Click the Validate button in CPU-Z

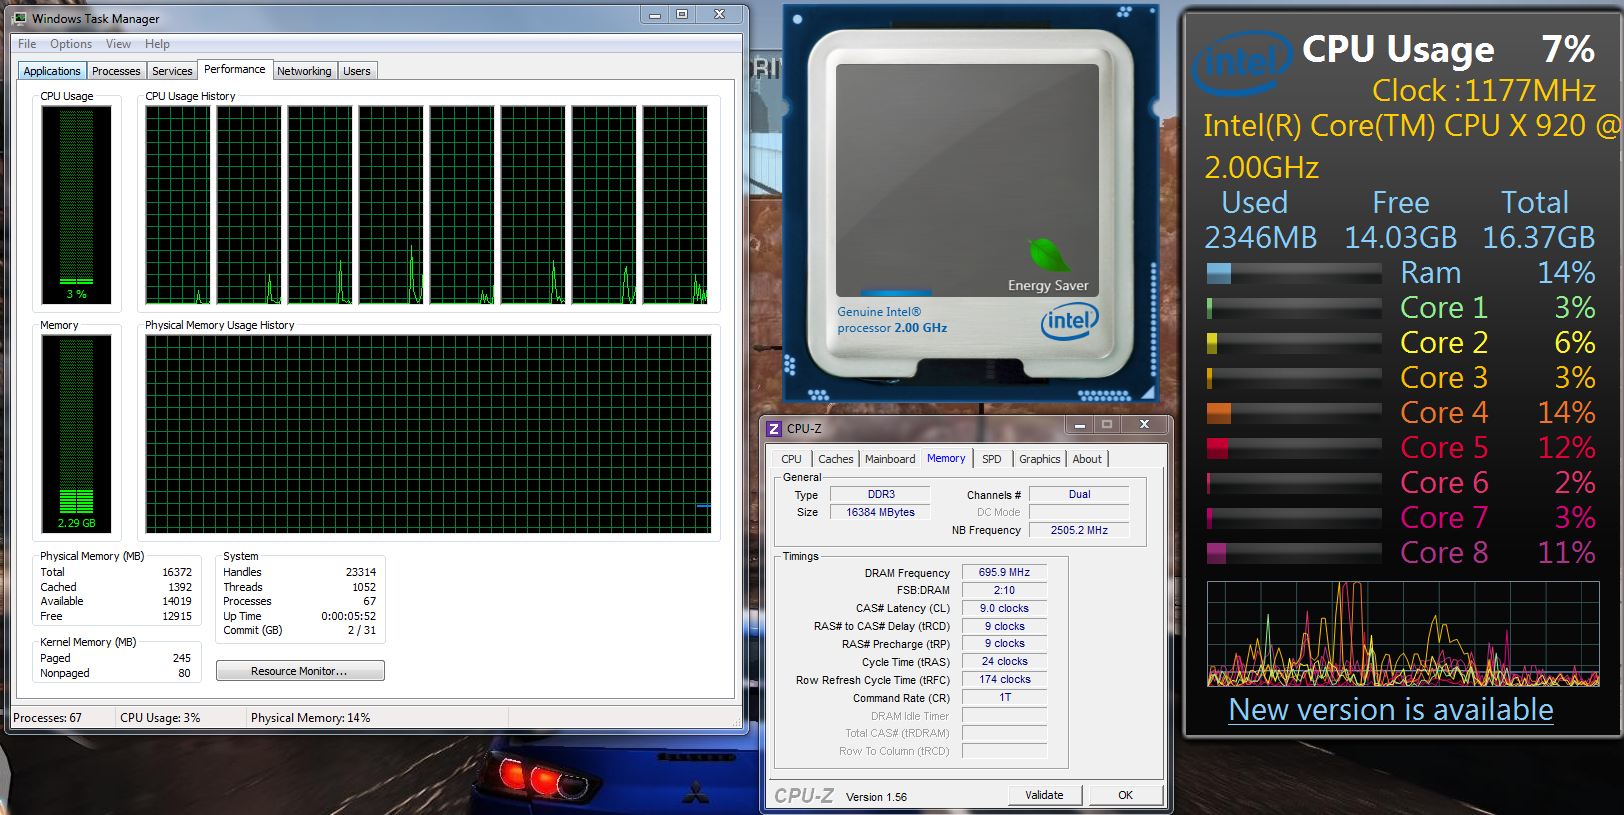[x=1044, y=795]
